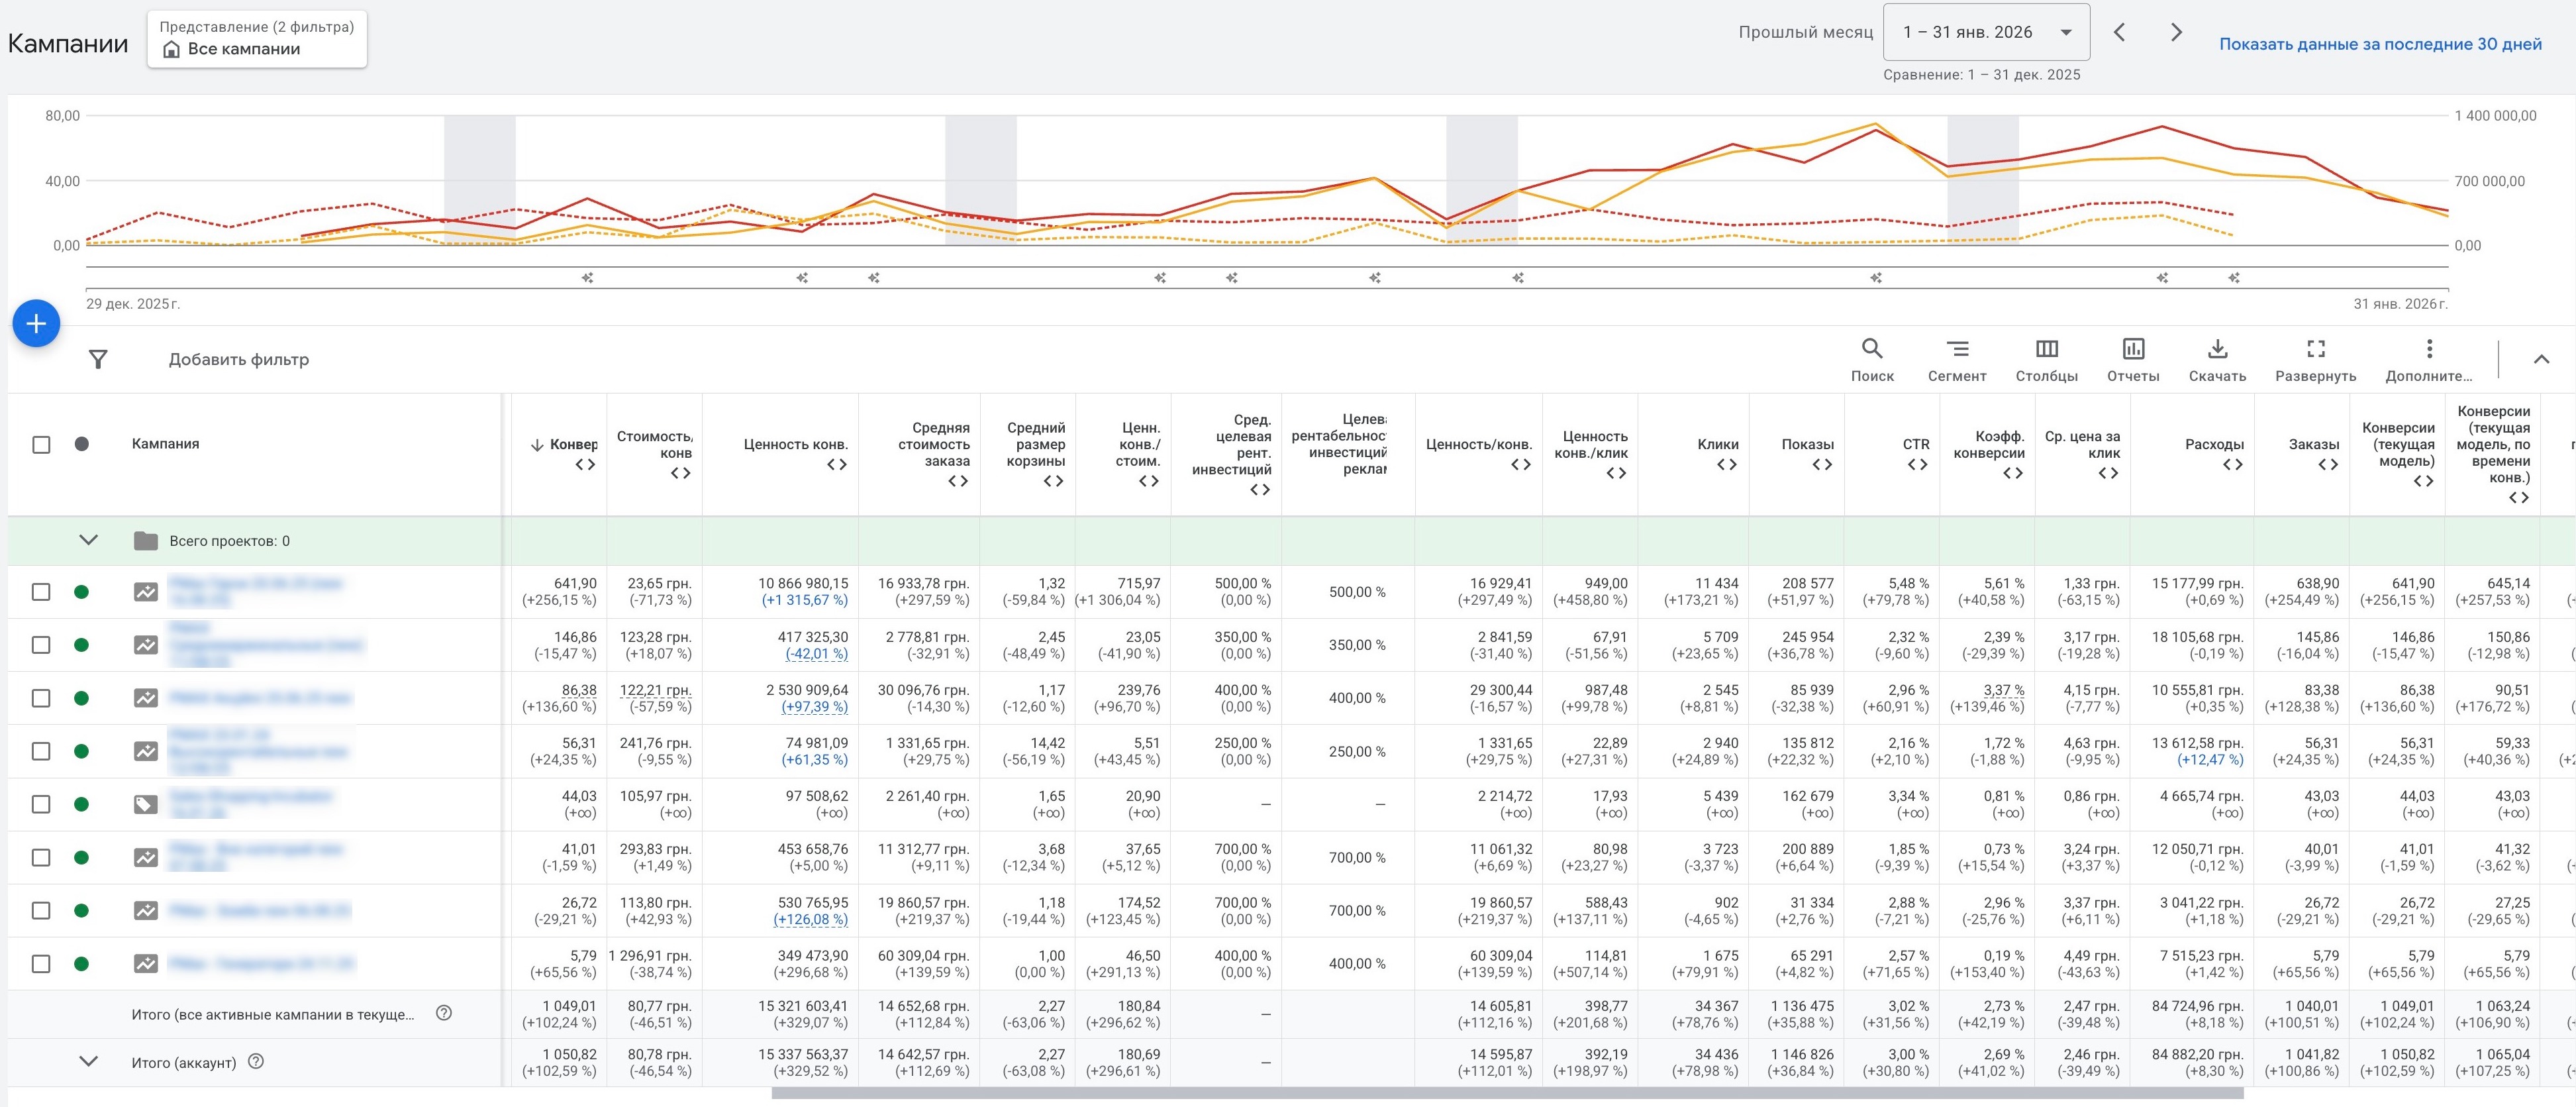2576x1107 pixels.
Task: Click the filter funnel icon
Action: coord(98,359)
